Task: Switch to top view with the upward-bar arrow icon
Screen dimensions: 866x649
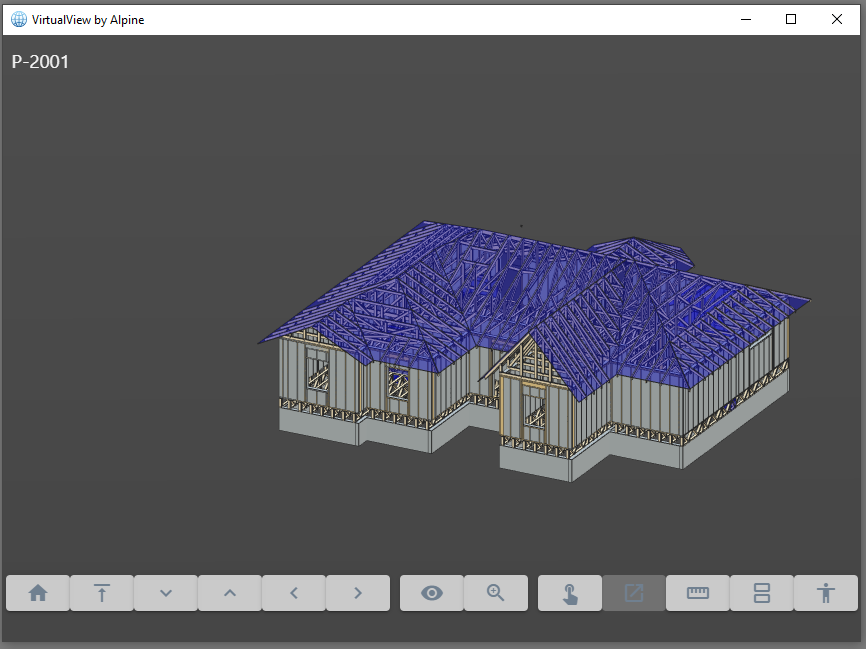Action: click(102, 593)
